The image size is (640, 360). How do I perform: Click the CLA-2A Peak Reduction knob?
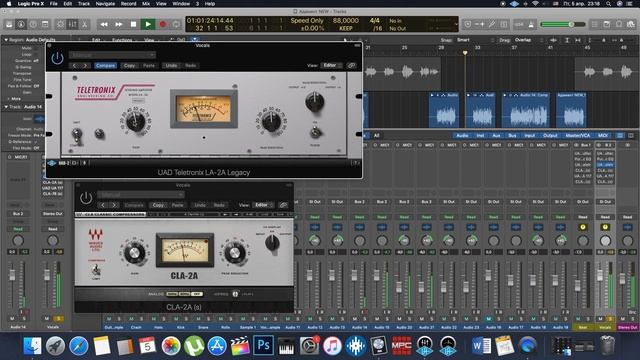[234, 253]
